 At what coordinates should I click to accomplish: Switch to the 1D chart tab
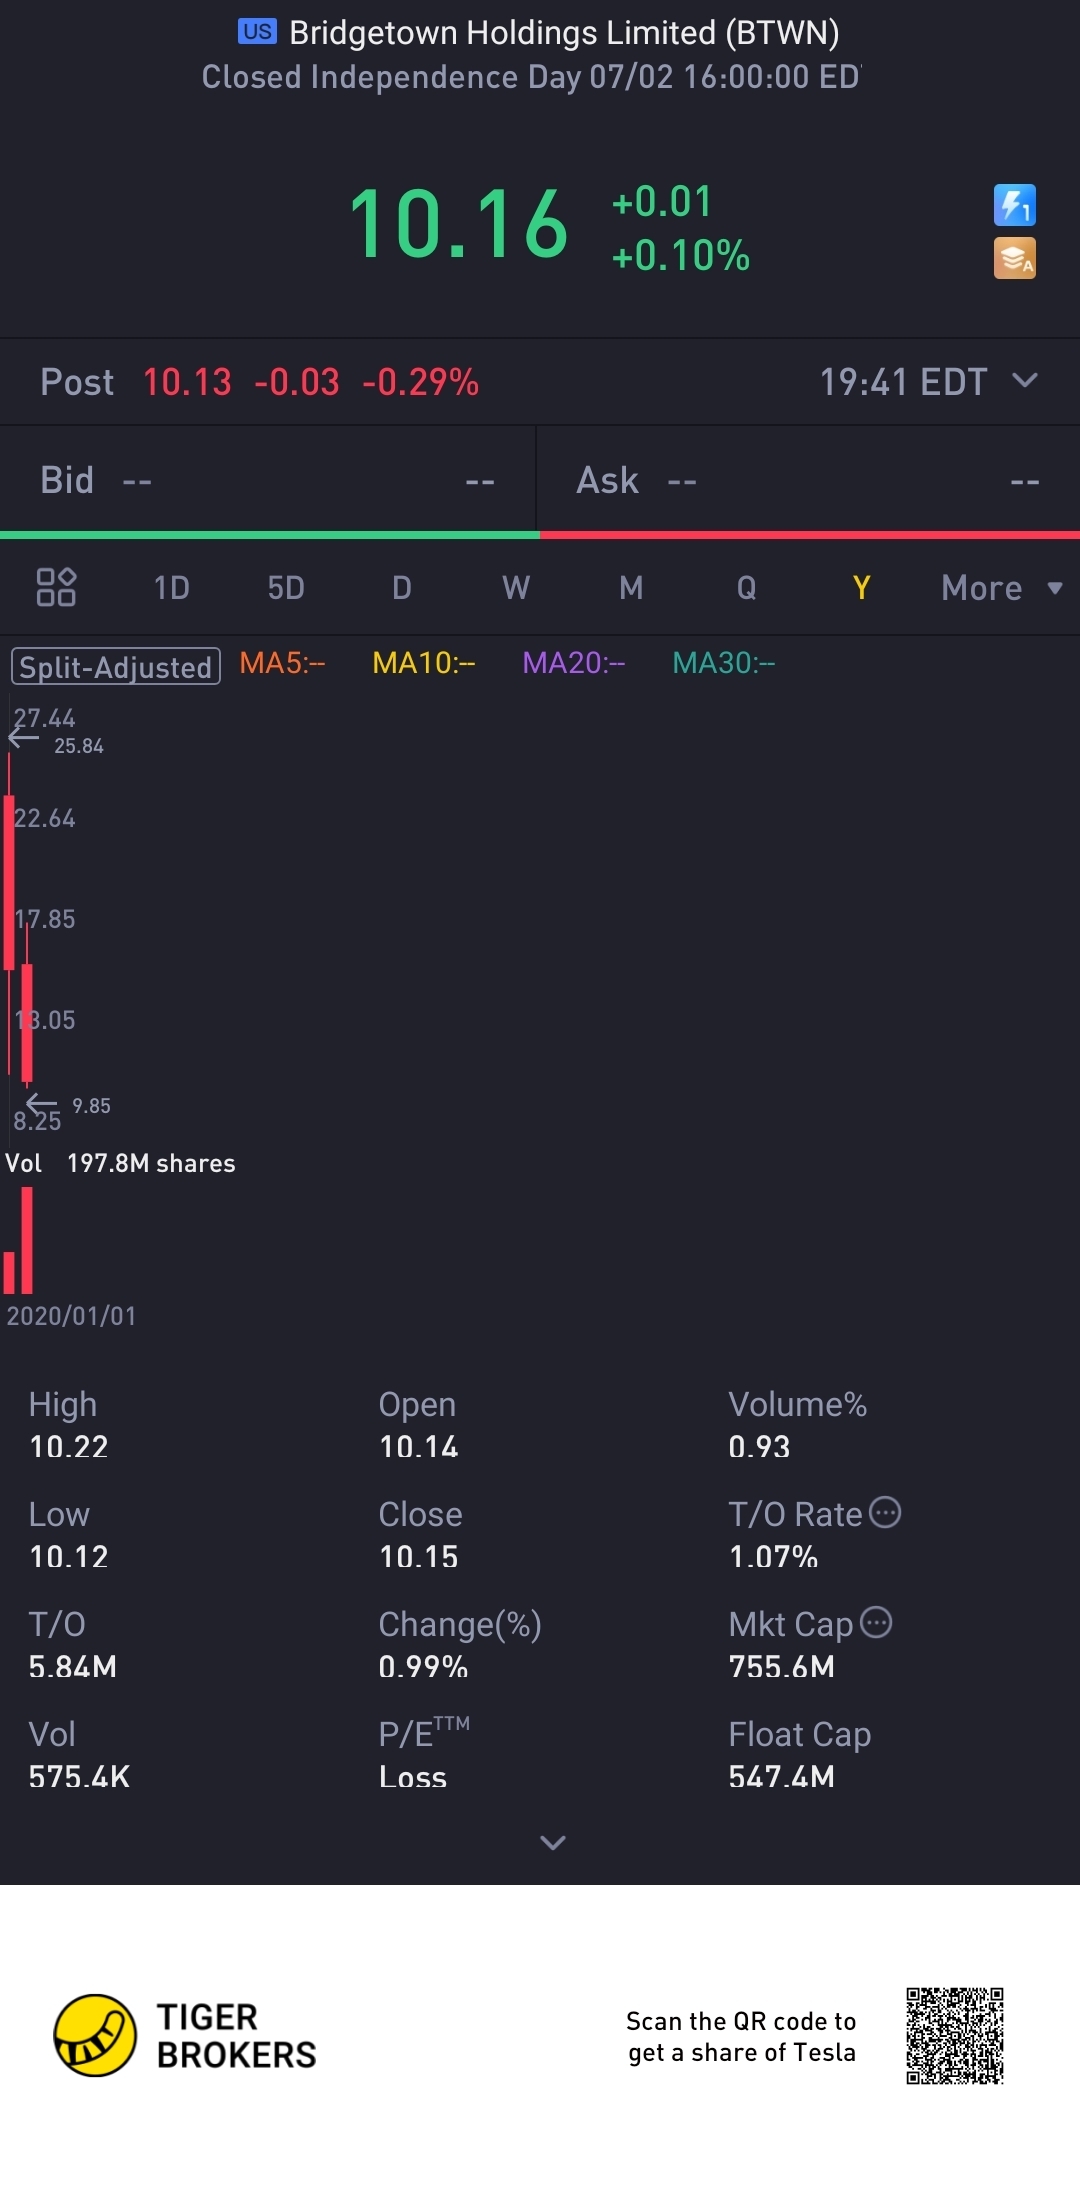[x=171, y=588]
